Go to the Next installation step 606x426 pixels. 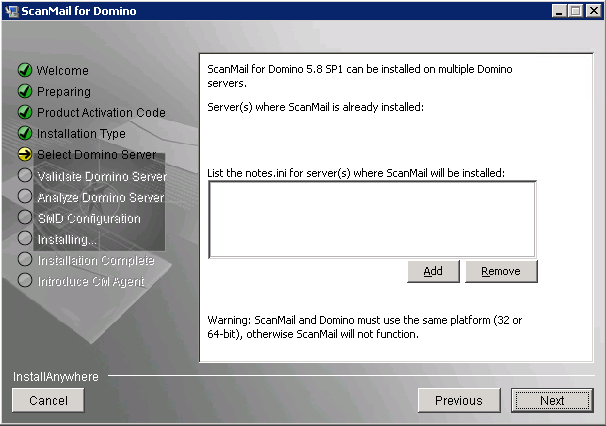[x=551, y=400]
